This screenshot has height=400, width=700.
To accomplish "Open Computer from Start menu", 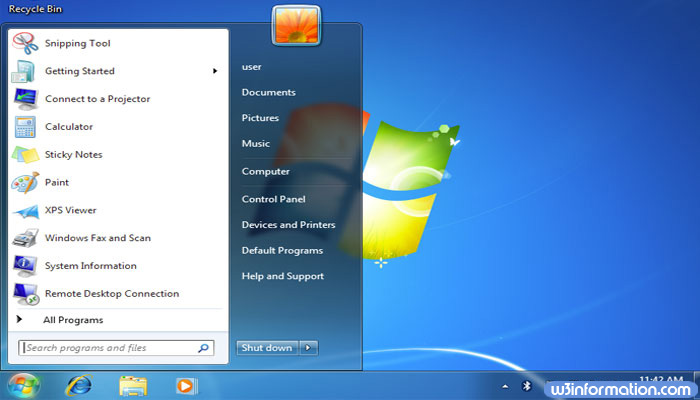I will pos(266,171).
